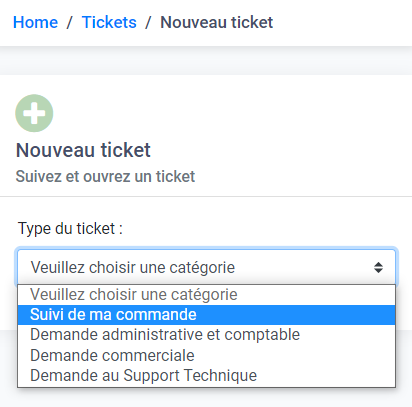The height and width of the screenshot is (407, 412).
Task: Pick 'Demande commerciale' from the list
Action: coord(206,355)
